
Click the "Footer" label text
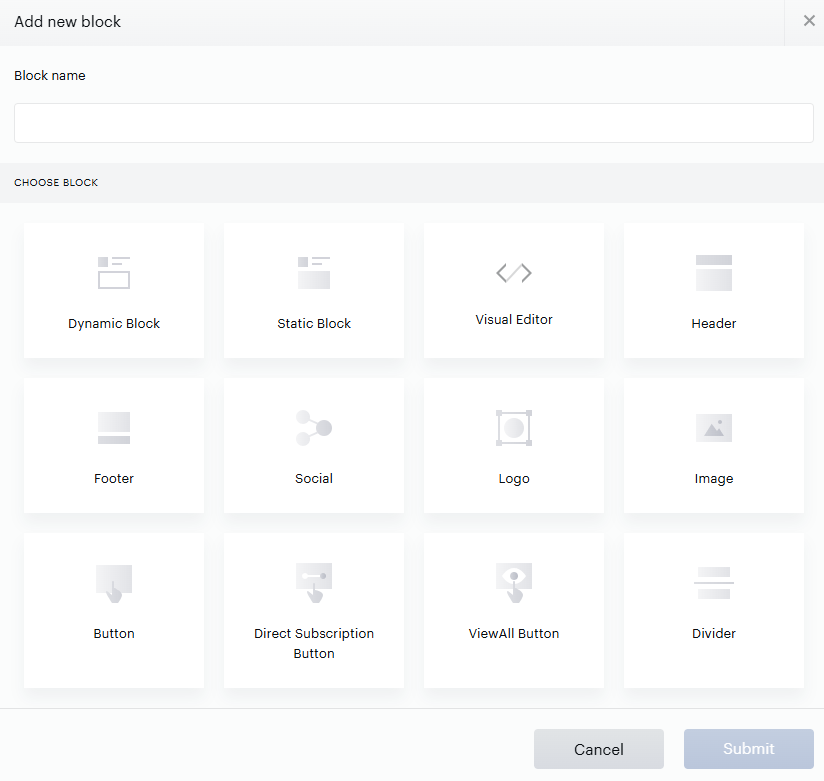(x=114, y=479)
